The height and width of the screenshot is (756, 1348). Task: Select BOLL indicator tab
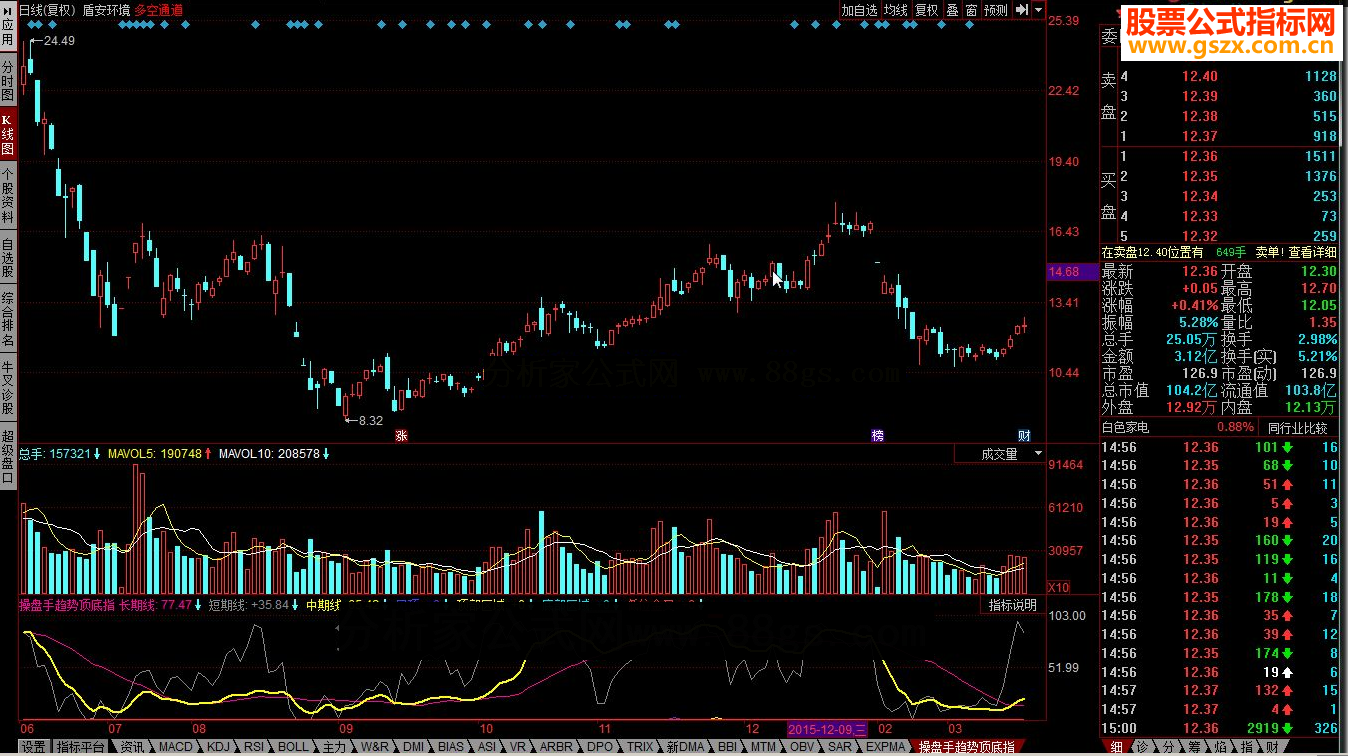tap(293, 747)
